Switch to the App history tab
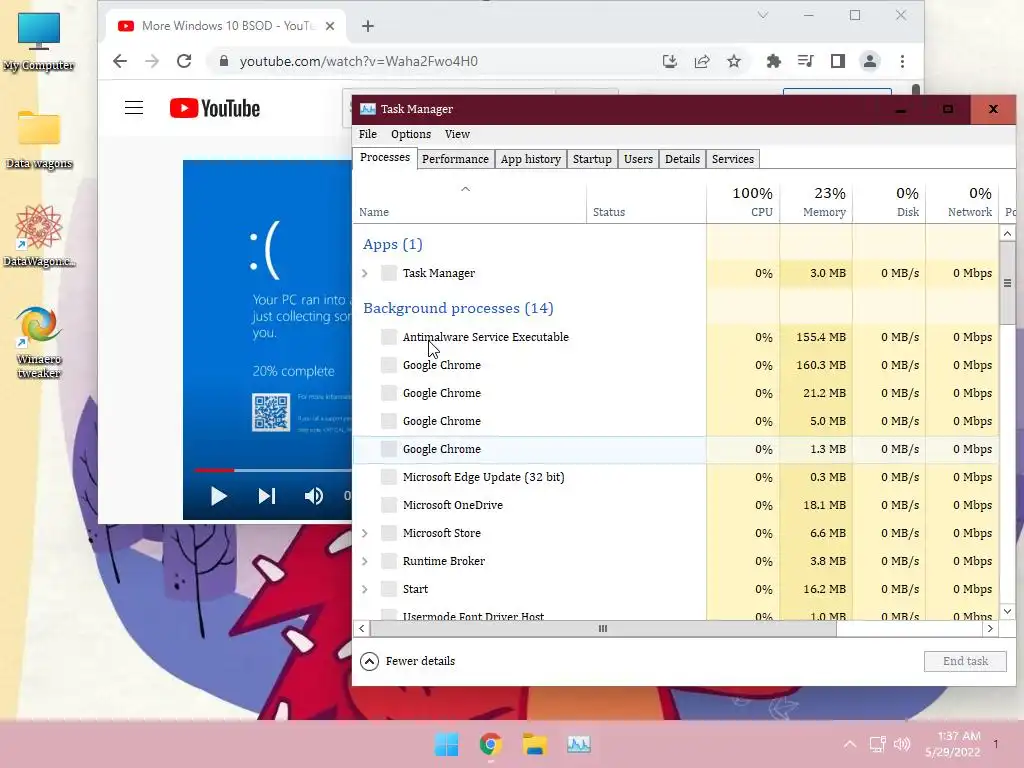1024x768 pixels. (x=530, y=159)
